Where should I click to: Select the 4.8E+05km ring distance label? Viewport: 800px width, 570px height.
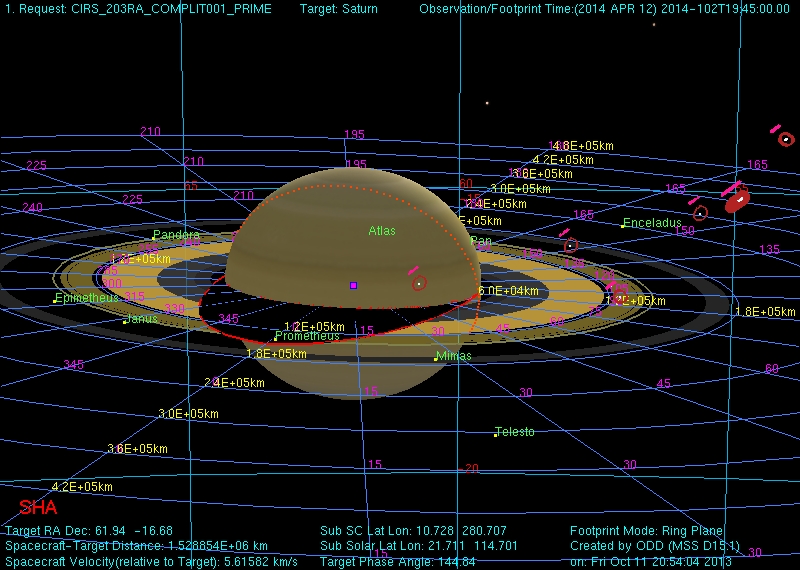(581, 146)
